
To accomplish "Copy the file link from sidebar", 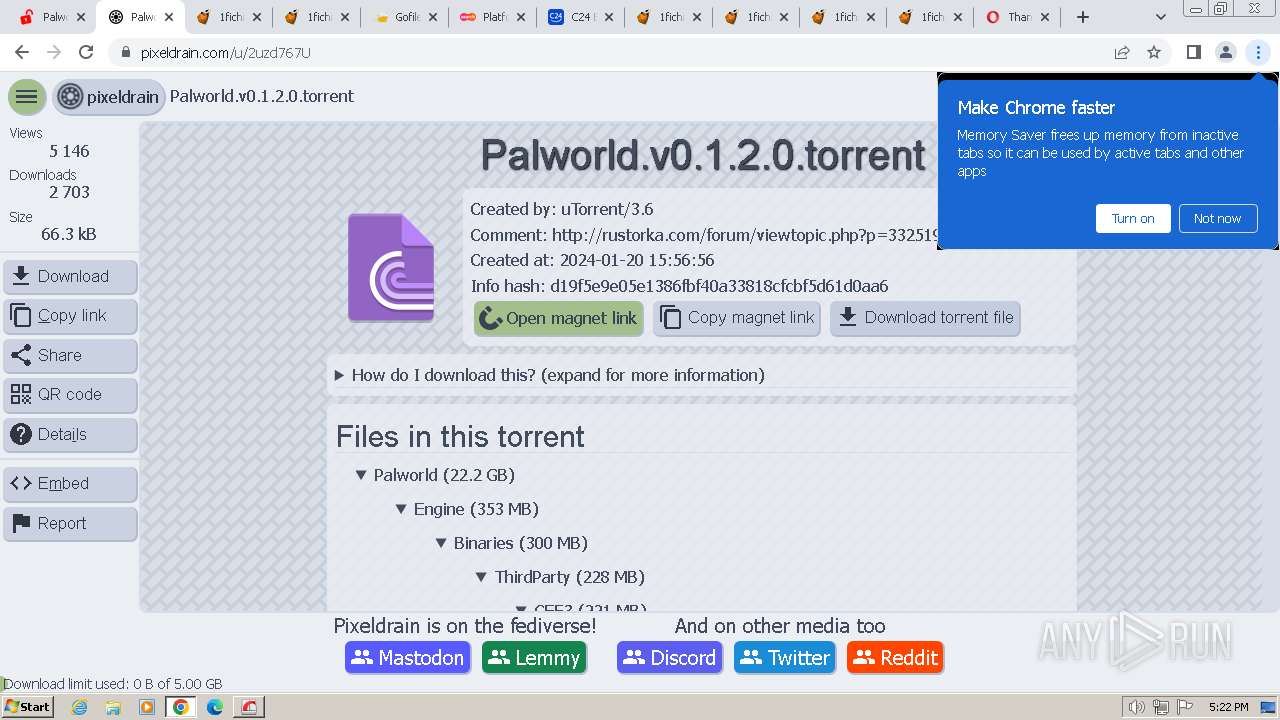I will click(x=70, y=316).
